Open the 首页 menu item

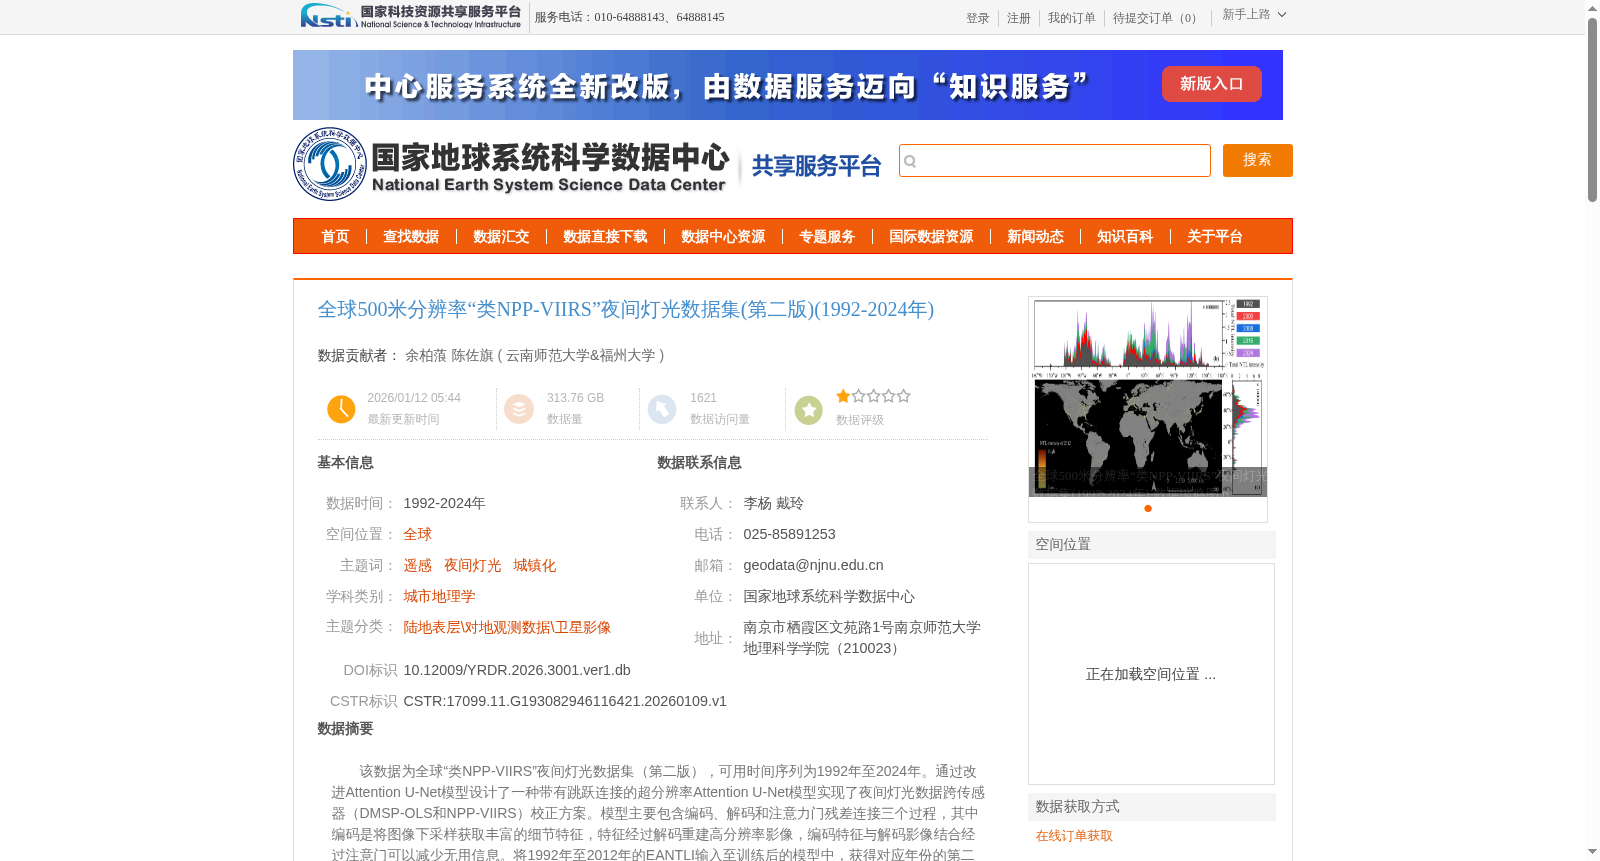(335, 237)
